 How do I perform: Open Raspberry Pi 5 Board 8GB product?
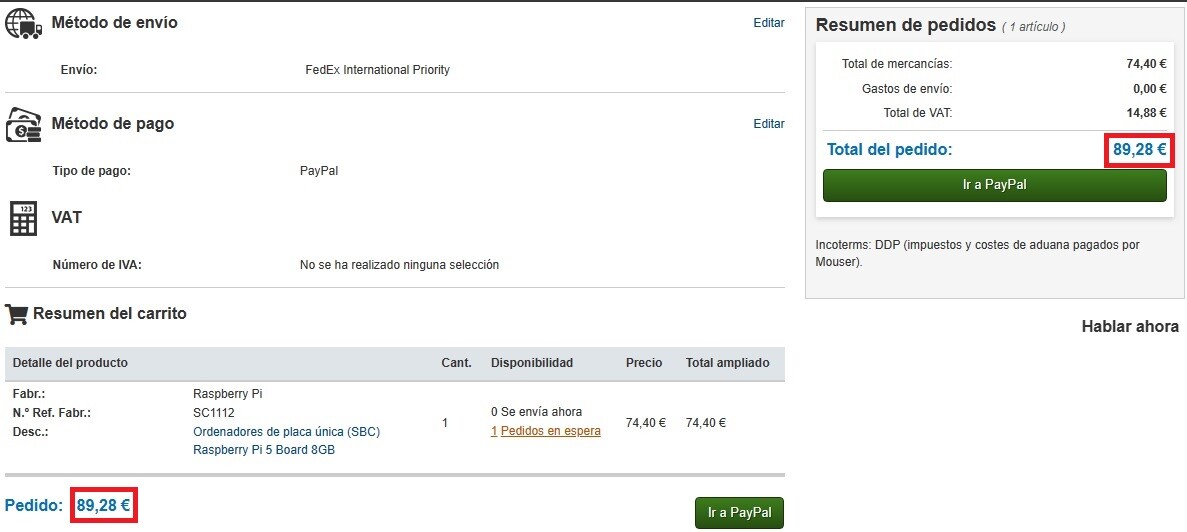click(264, 450)
